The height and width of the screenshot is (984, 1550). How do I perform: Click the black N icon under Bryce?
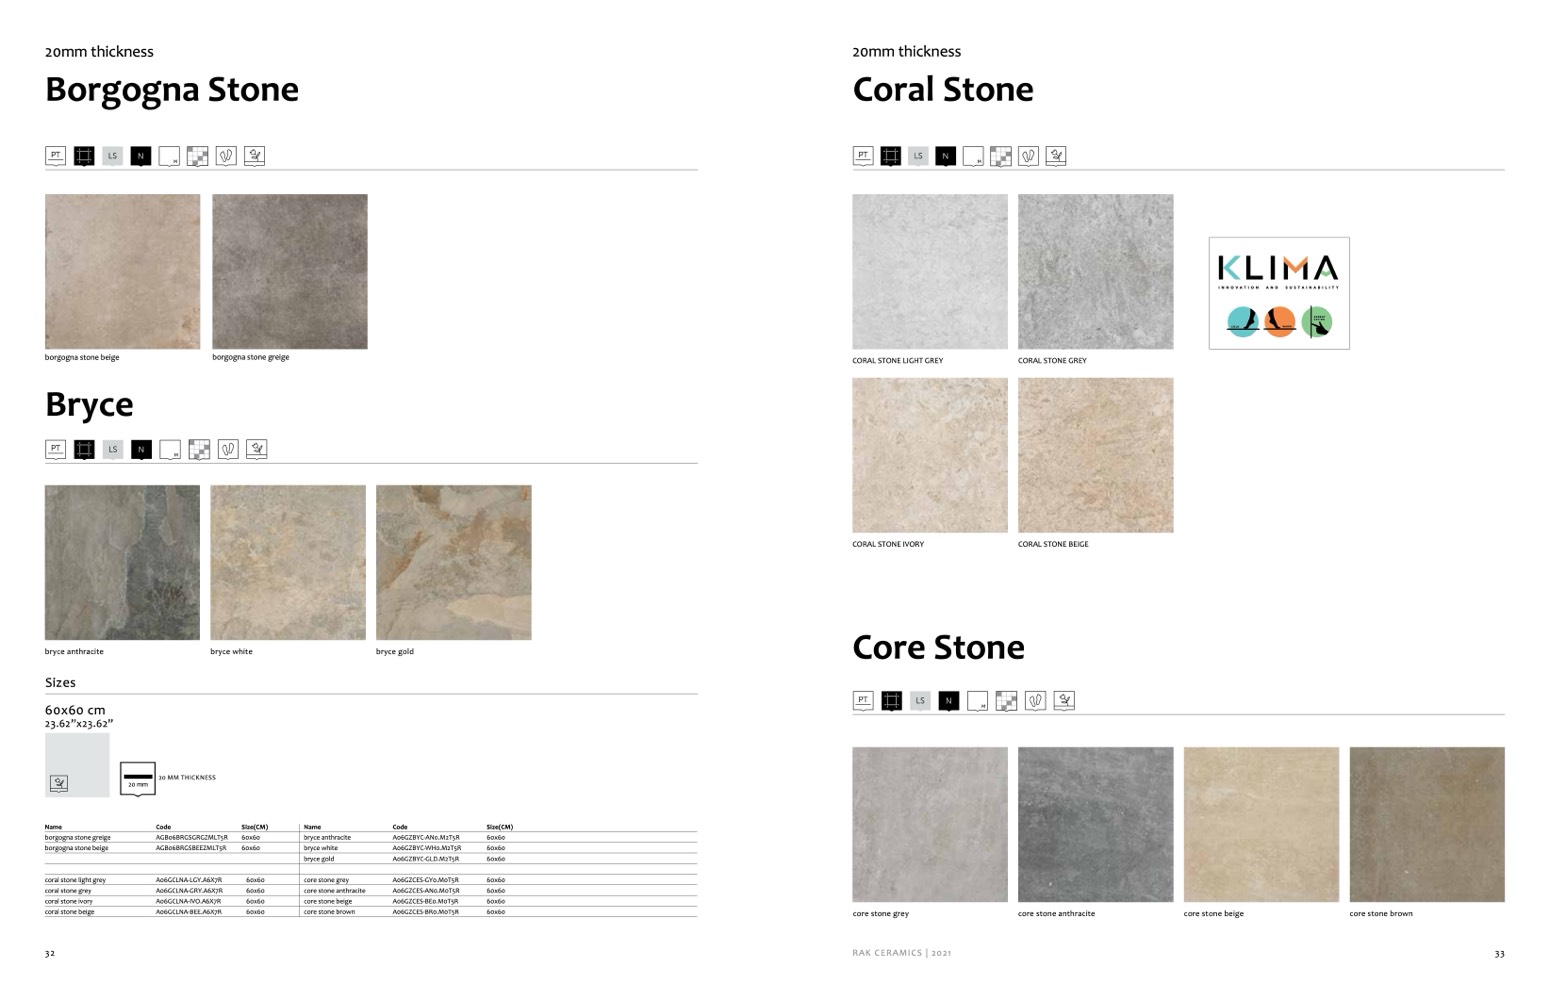point(141,450)
